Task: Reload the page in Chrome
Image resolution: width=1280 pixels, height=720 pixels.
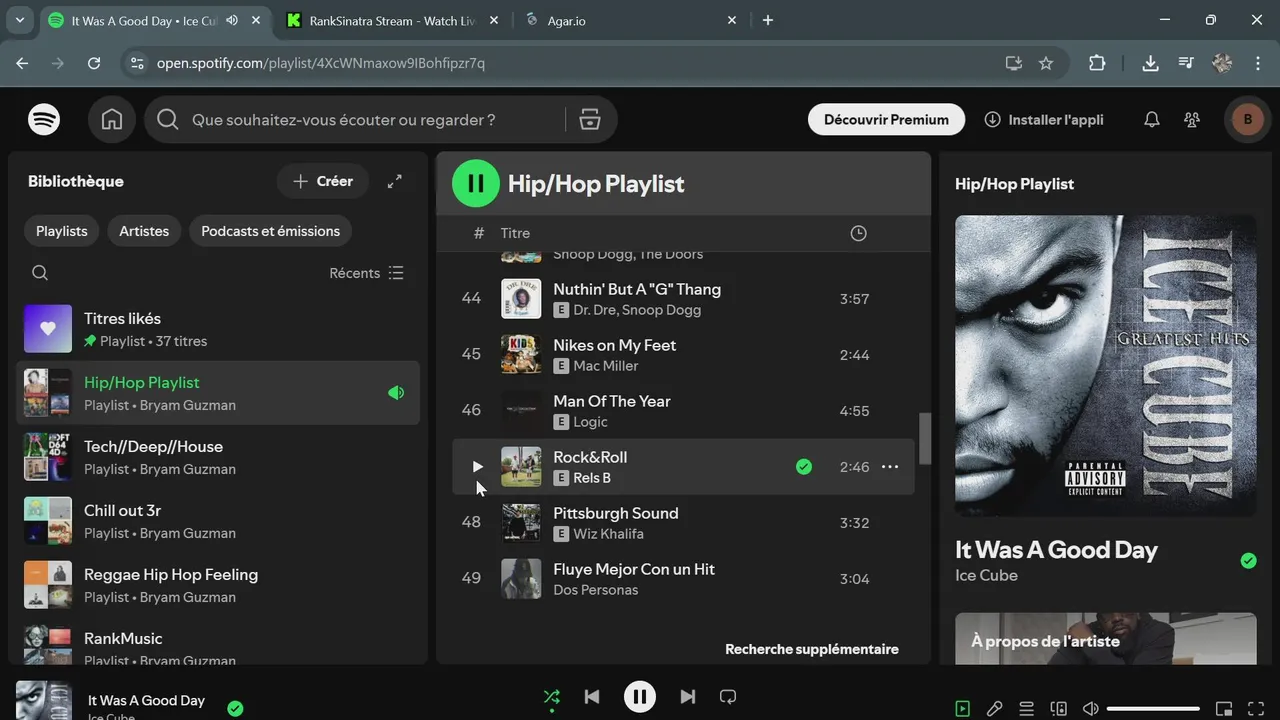Action: [94, 63]
